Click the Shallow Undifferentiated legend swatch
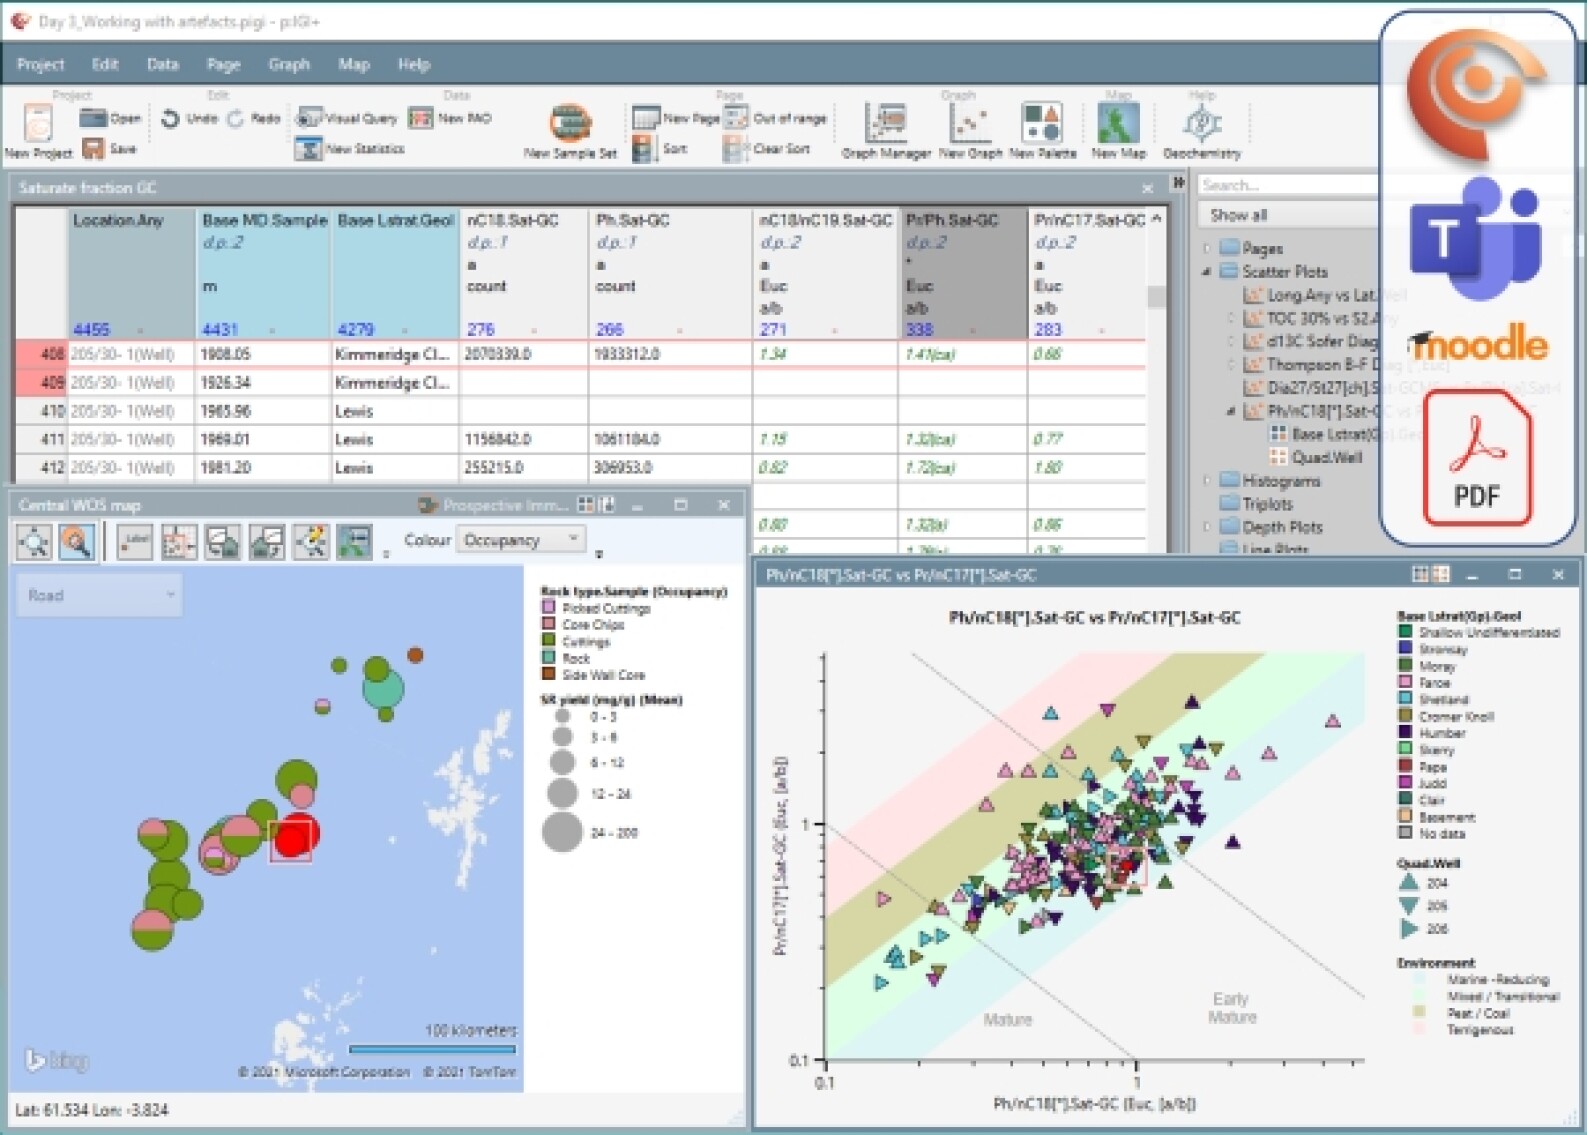 (x=1405, y=632)
